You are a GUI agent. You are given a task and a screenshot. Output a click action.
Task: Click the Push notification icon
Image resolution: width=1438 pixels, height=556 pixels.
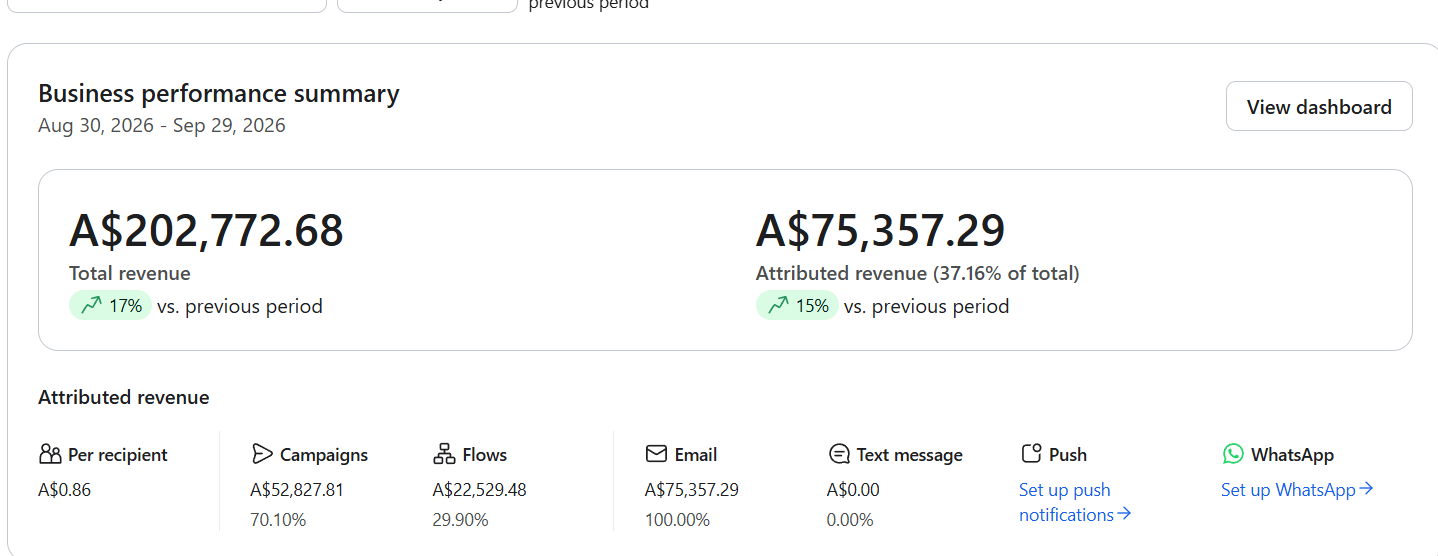coord(1031,454)
